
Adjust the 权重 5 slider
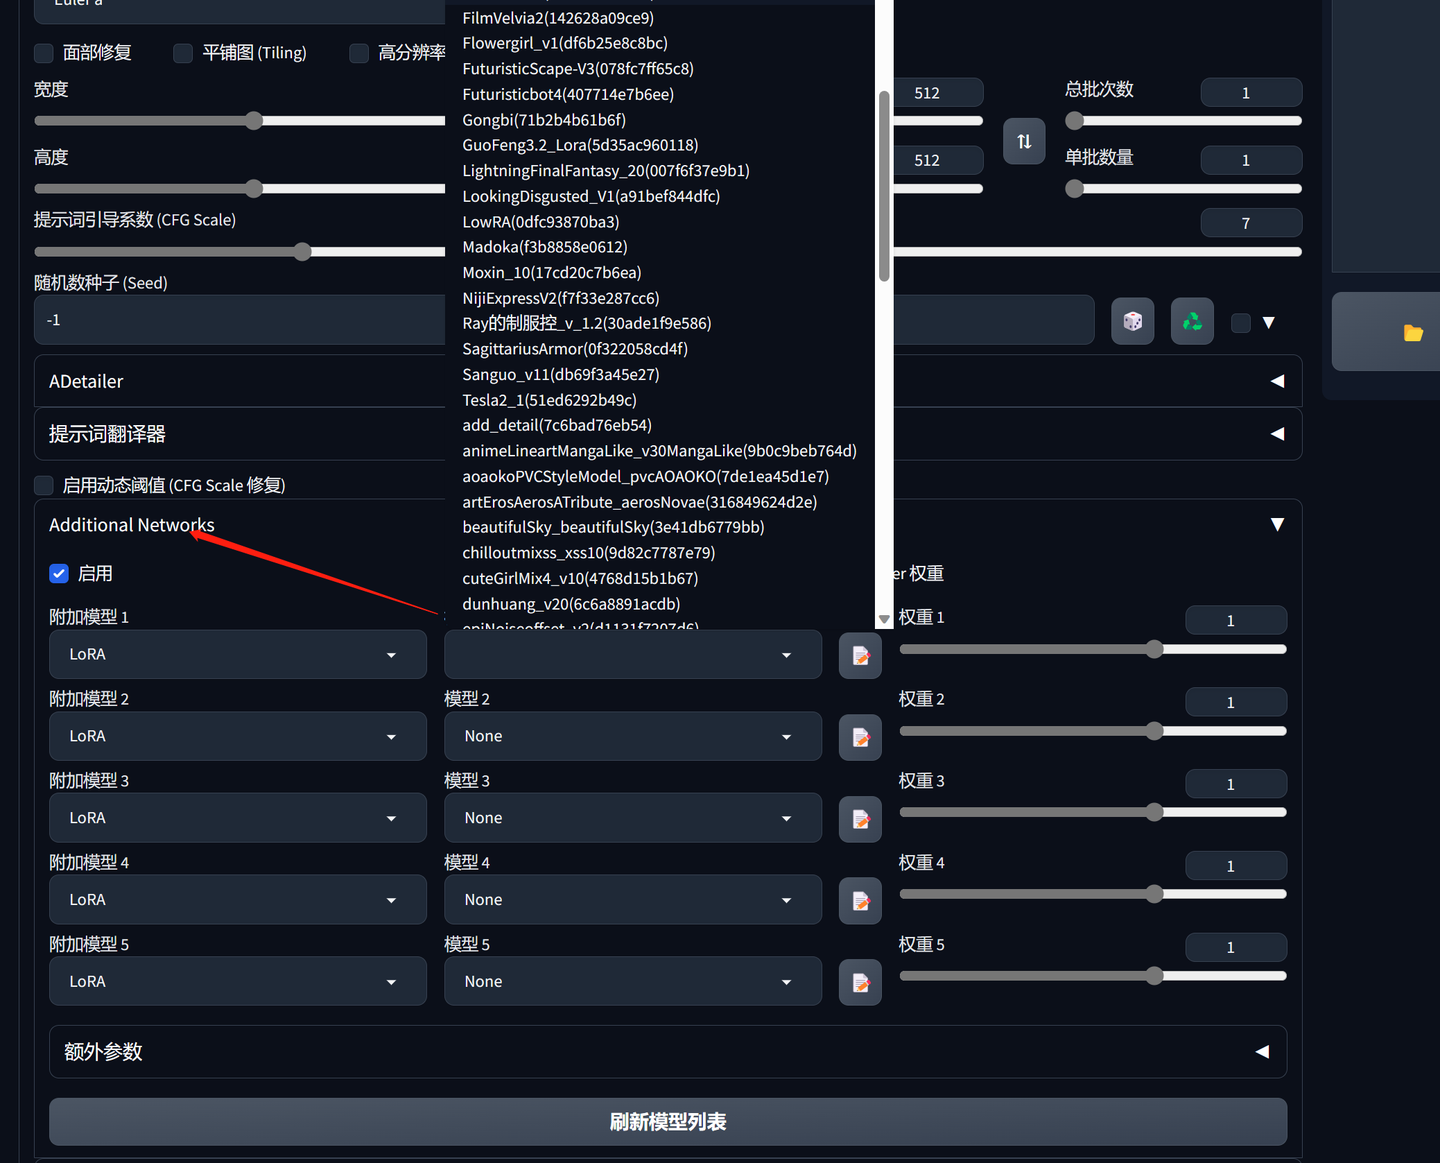click(x=1093, y=977)
